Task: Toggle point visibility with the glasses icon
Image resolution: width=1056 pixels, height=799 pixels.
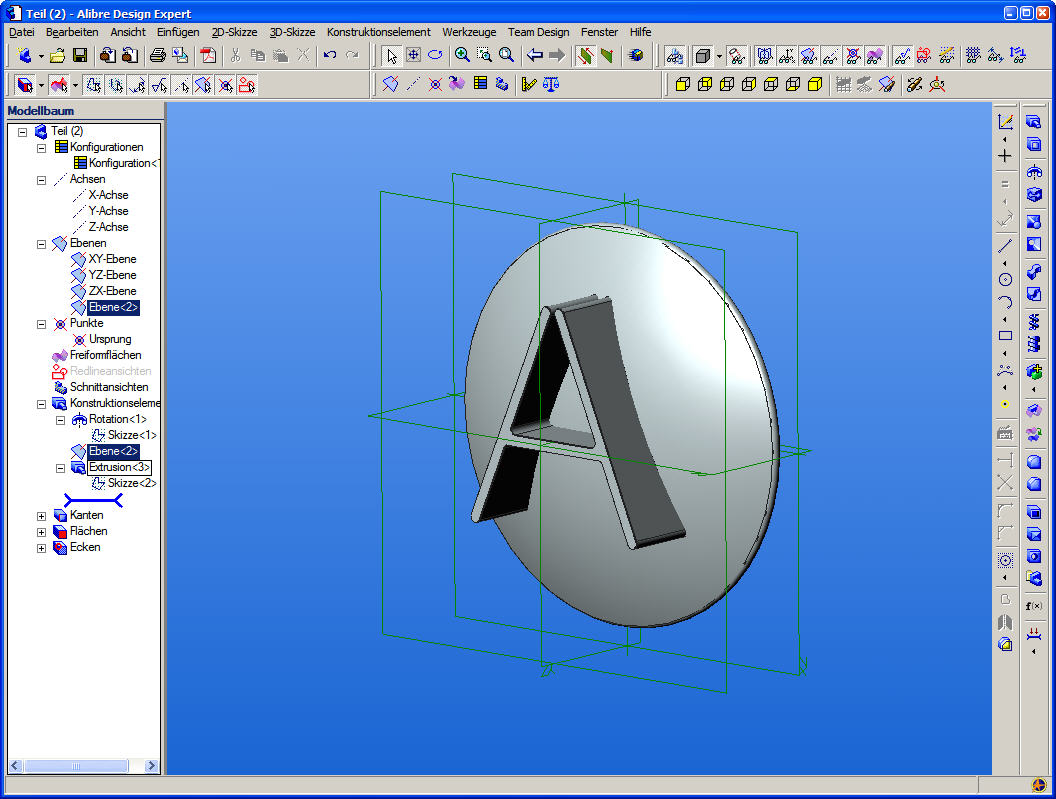Action: (853, 55)
